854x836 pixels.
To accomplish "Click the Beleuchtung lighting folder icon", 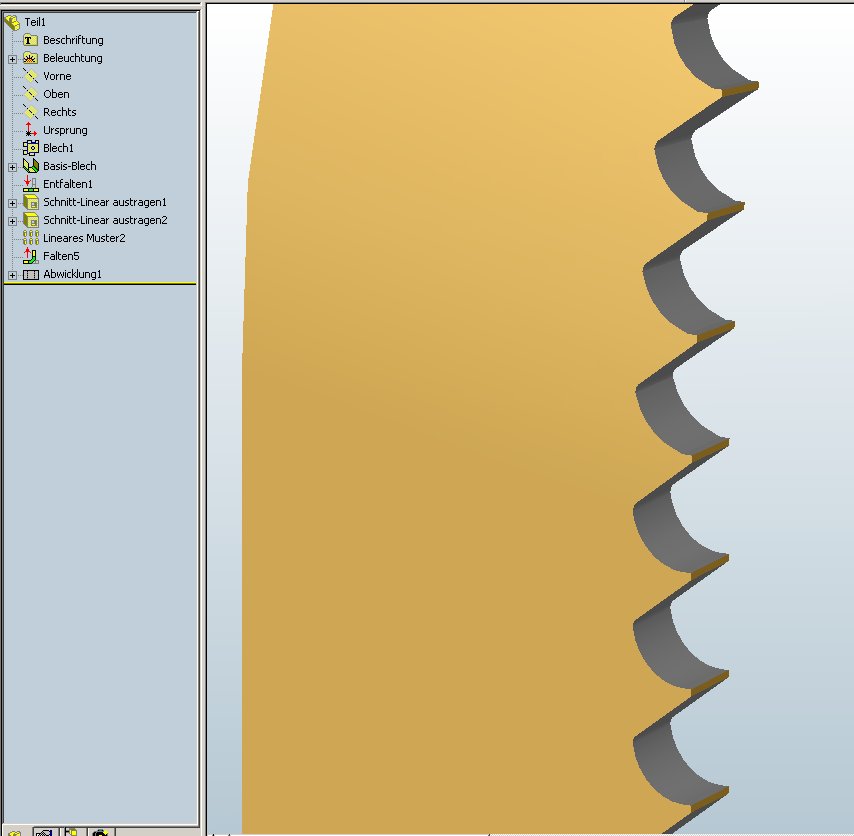I will point(30,58).
